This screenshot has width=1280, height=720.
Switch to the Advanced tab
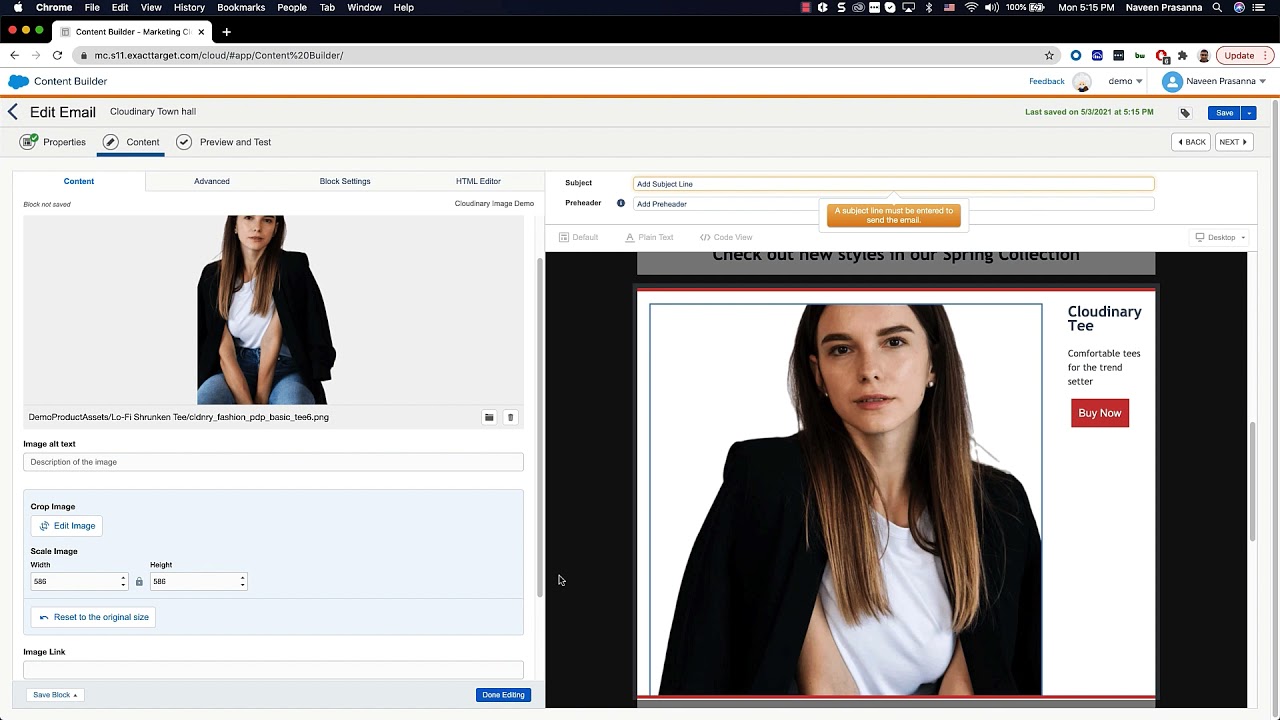click(211, 181)
